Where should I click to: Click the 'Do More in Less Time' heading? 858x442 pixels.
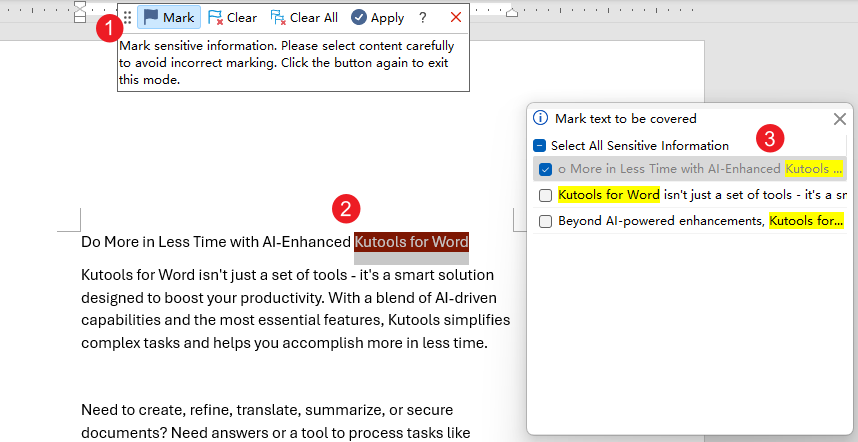275,242
